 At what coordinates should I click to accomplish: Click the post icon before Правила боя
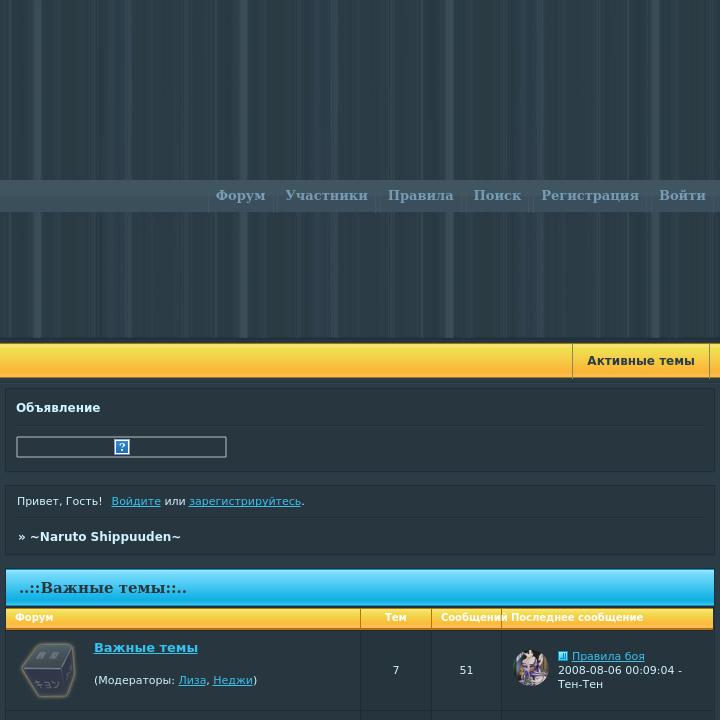[563, 656]
